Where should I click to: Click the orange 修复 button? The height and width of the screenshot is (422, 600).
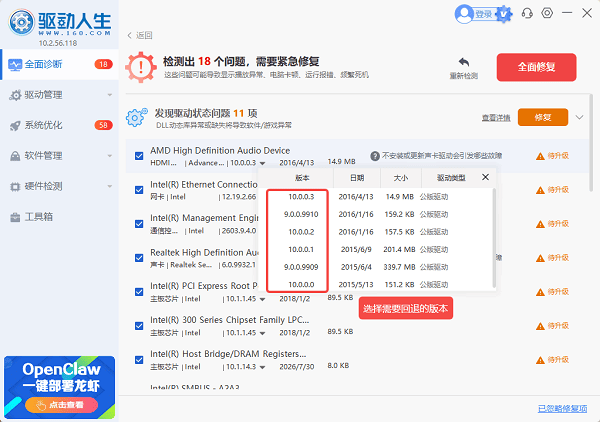(x=543, y=117)
